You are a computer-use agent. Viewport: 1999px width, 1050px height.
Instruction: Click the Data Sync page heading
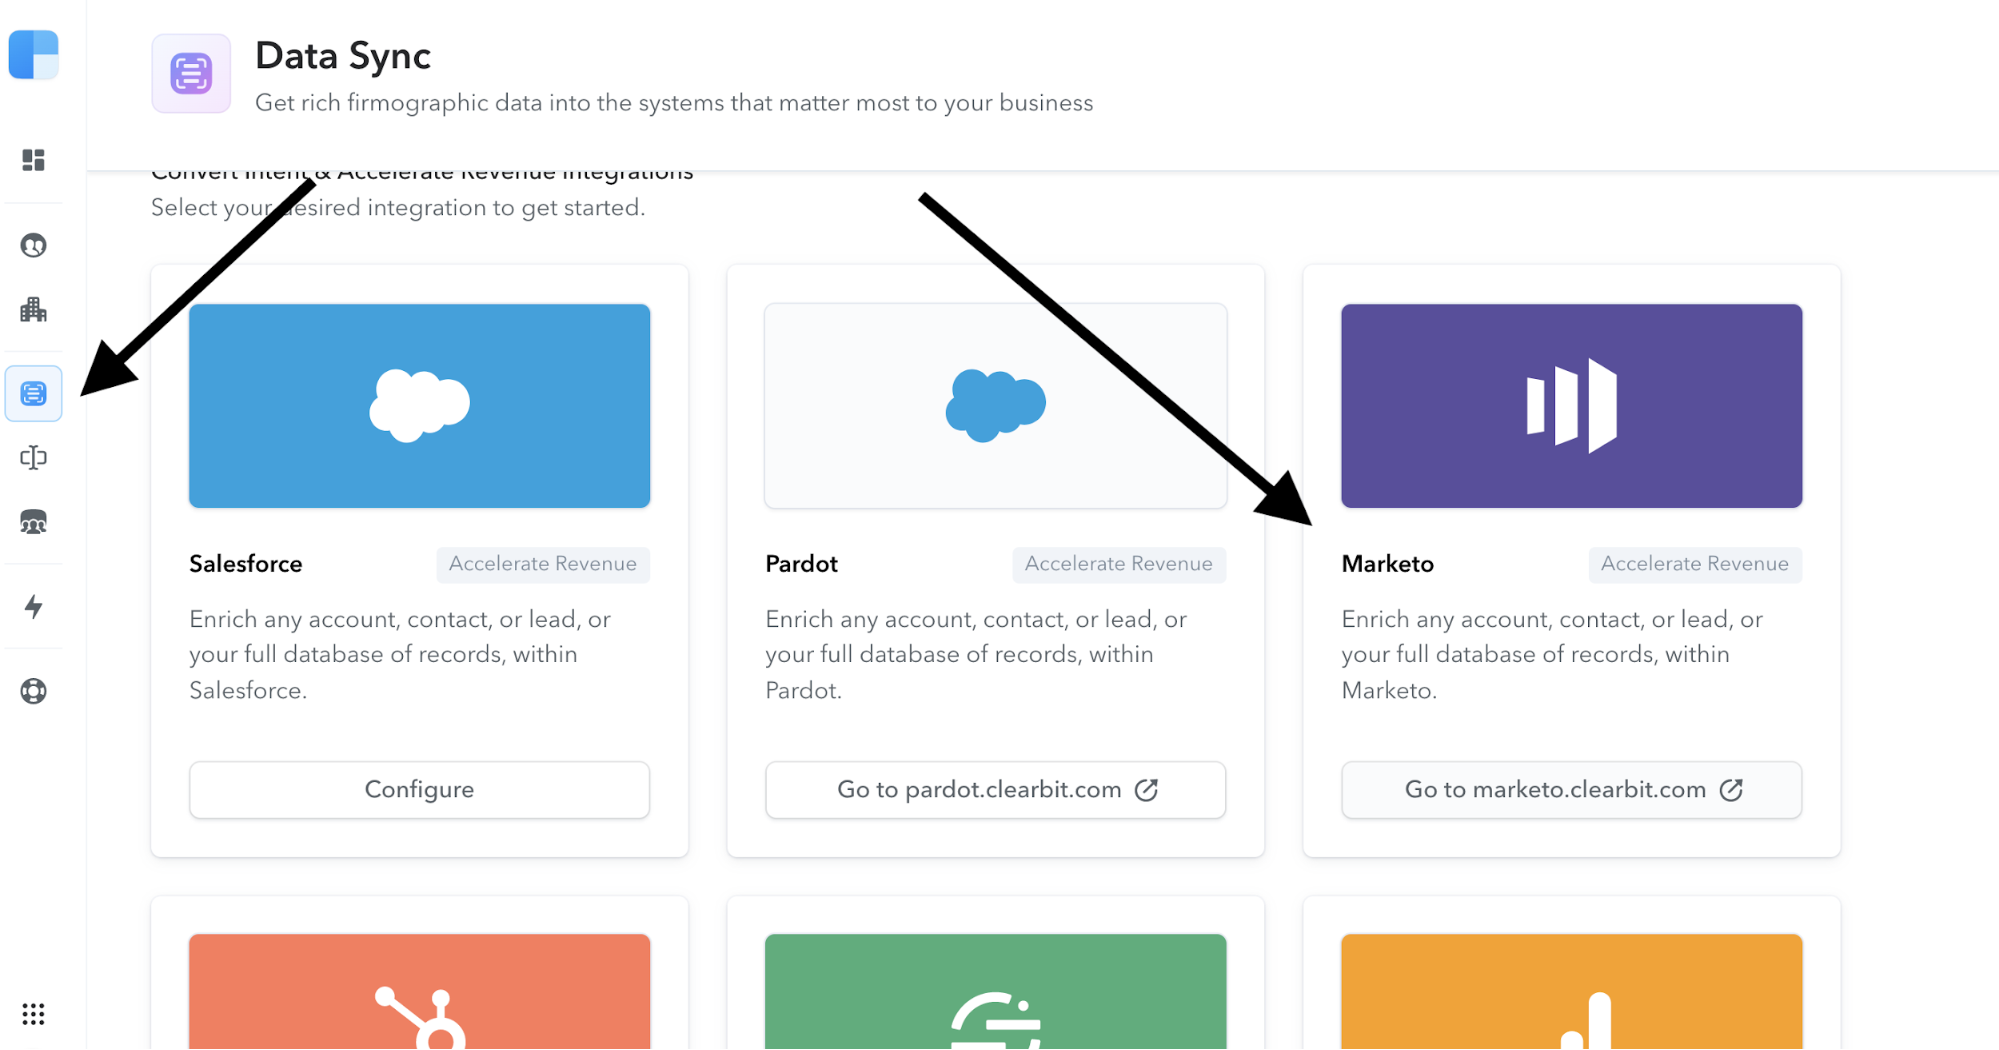point(343,56)
